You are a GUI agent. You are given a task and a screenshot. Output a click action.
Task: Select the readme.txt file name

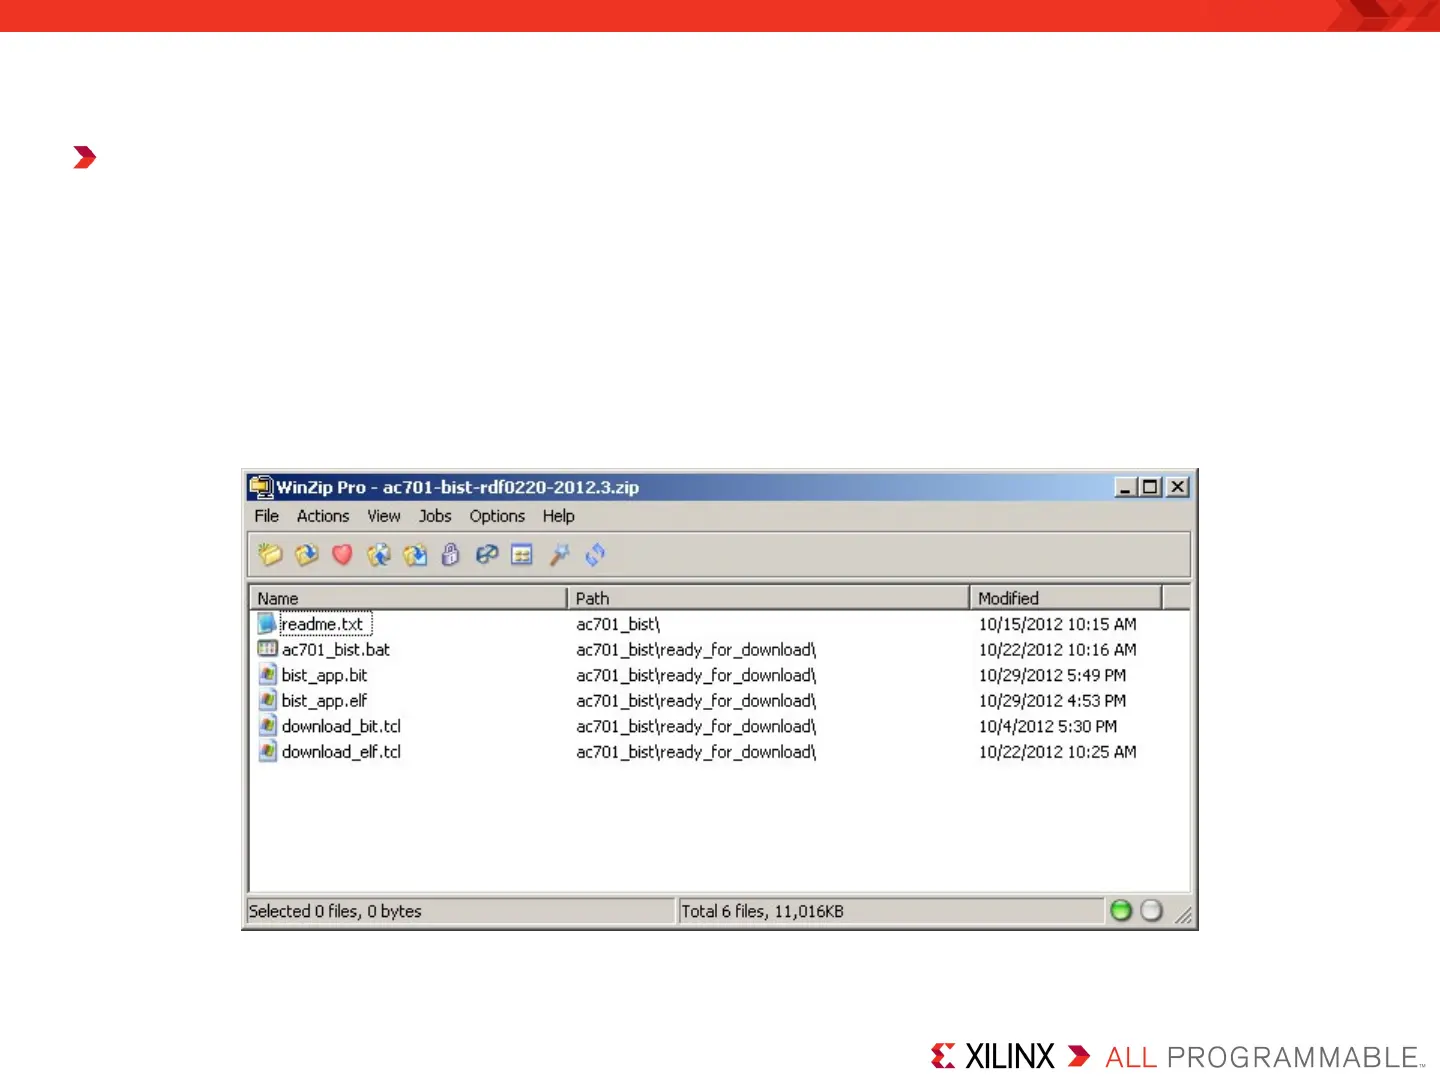pyautogui.click(x=322, y=624)
